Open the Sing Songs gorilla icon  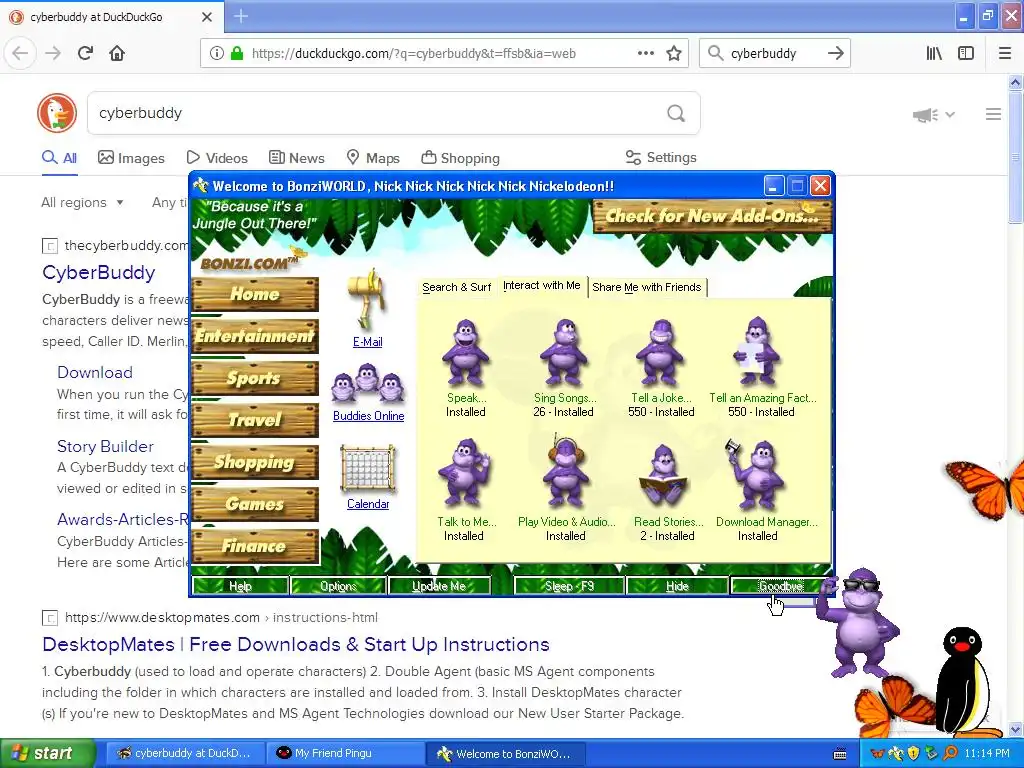[x=564, y=353]
